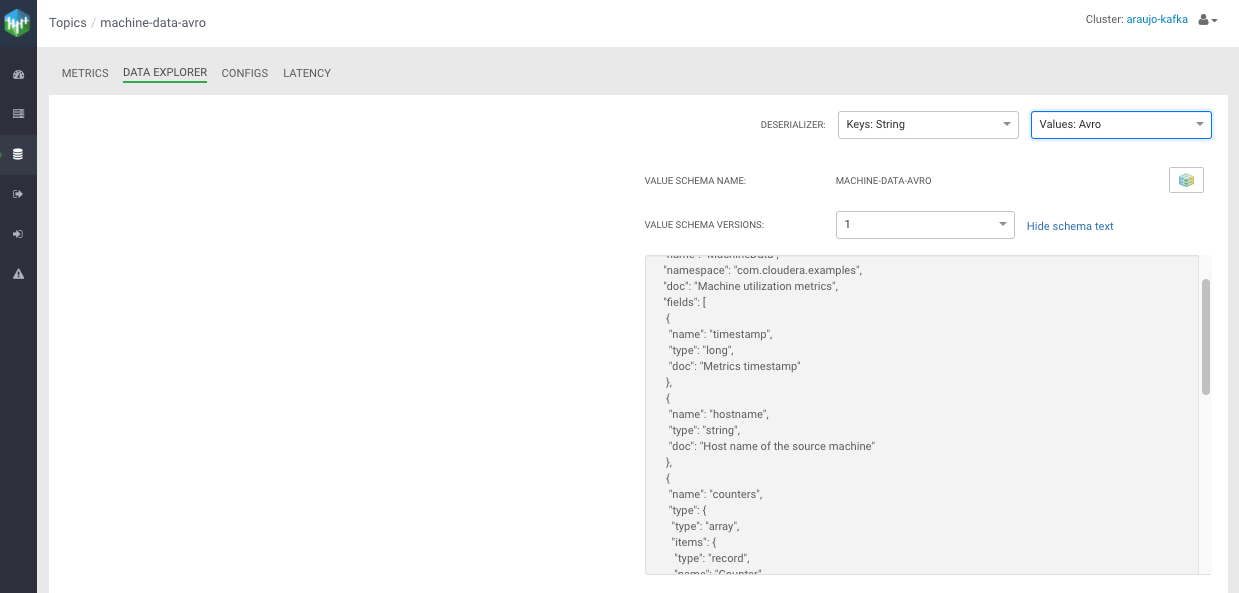This screenshot has width=1239, height=593.
Task: Click Hide schema text link
Action: coord(1070,226)
